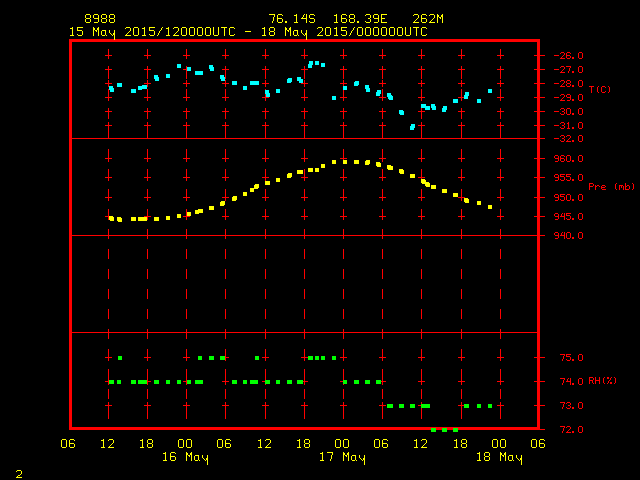Image resolution: width=640 pixels, height=480 pixels.
Task: Click hour label 00 above 17 May
Action: (342, 444)
